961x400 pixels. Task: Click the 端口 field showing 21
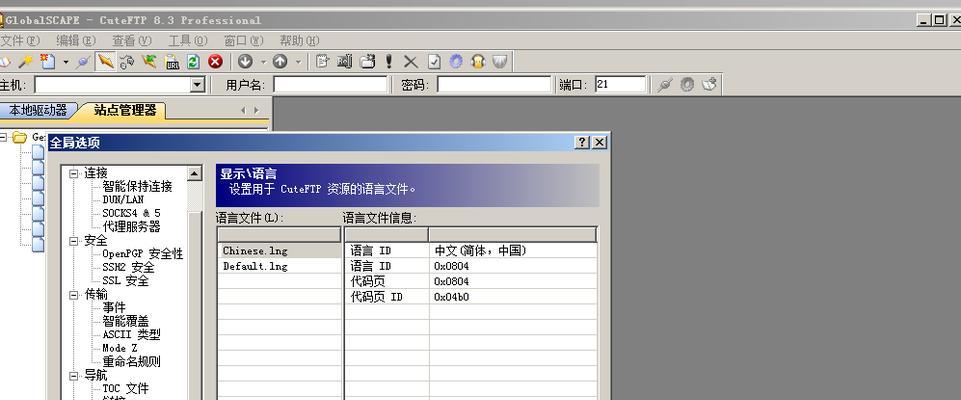620,85
